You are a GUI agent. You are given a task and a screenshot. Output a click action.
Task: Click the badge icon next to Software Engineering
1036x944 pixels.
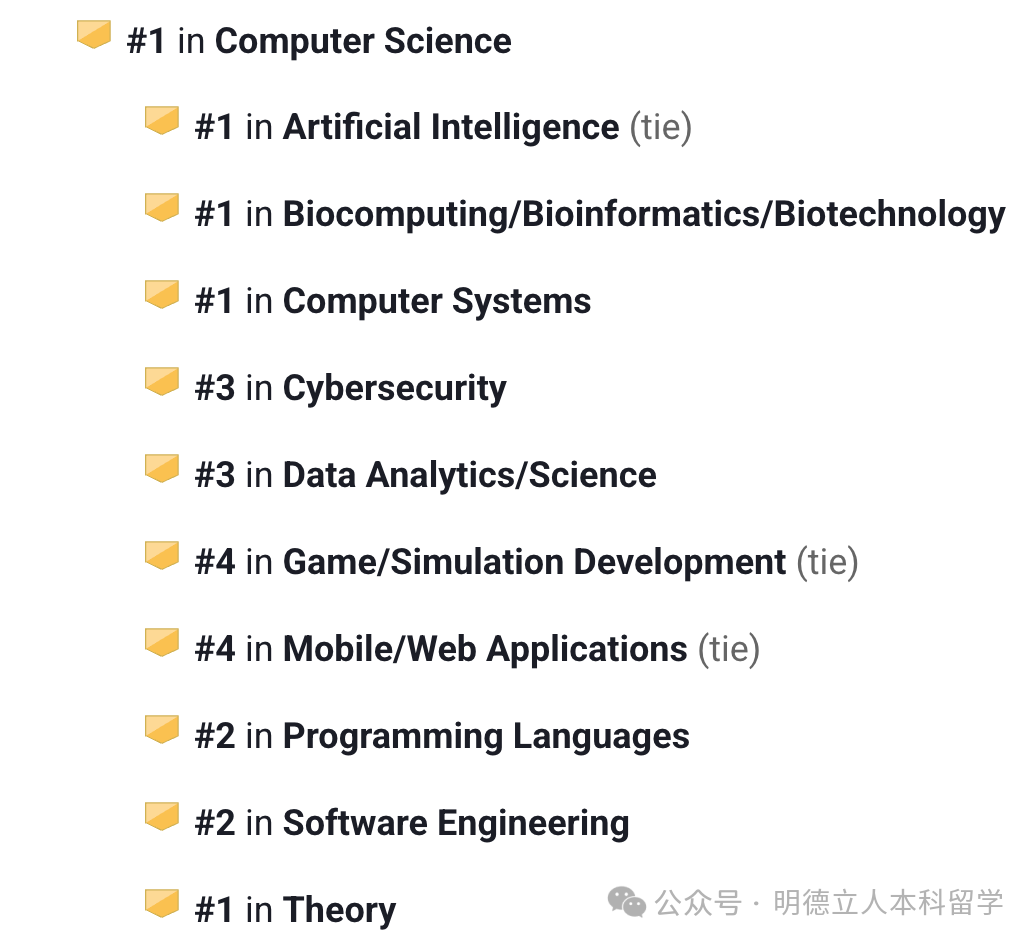coord(162,817)
